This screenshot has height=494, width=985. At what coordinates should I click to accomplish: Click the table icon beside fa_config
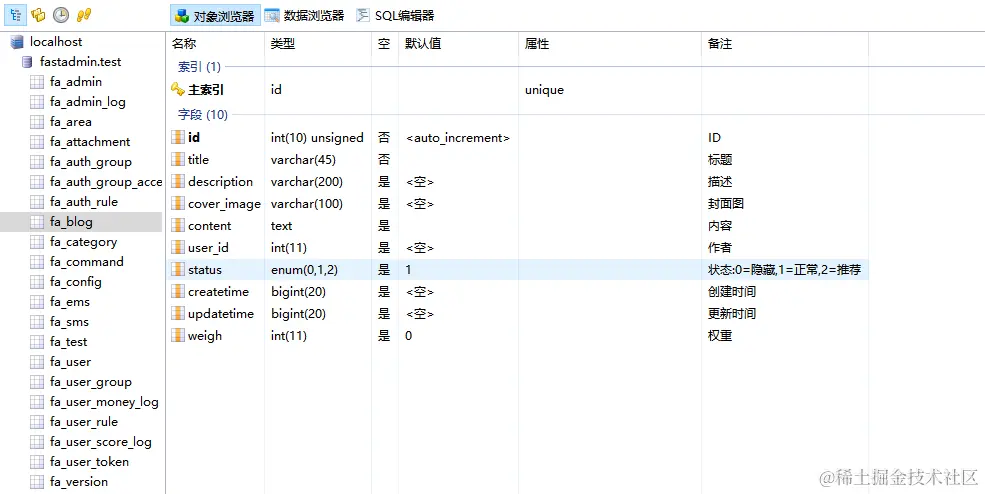click(38, 283)
